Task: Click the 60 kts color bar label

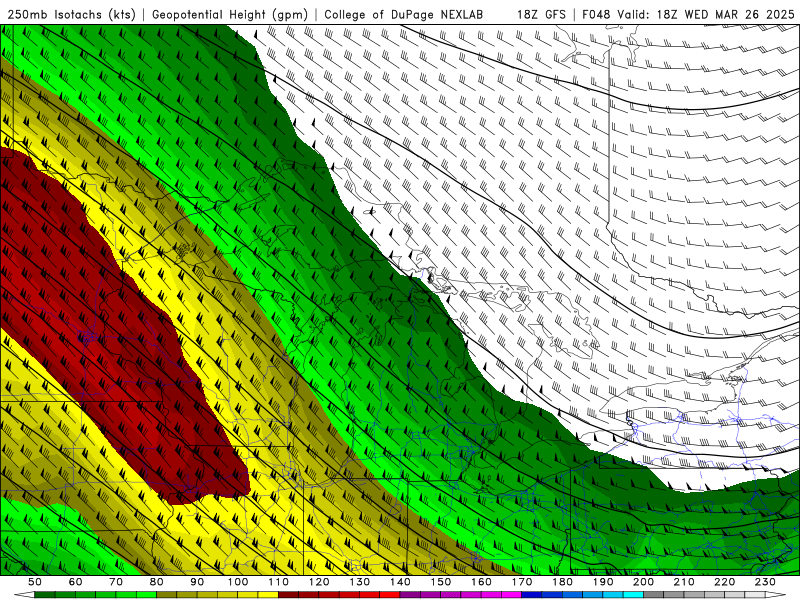Action: [76, 582]
